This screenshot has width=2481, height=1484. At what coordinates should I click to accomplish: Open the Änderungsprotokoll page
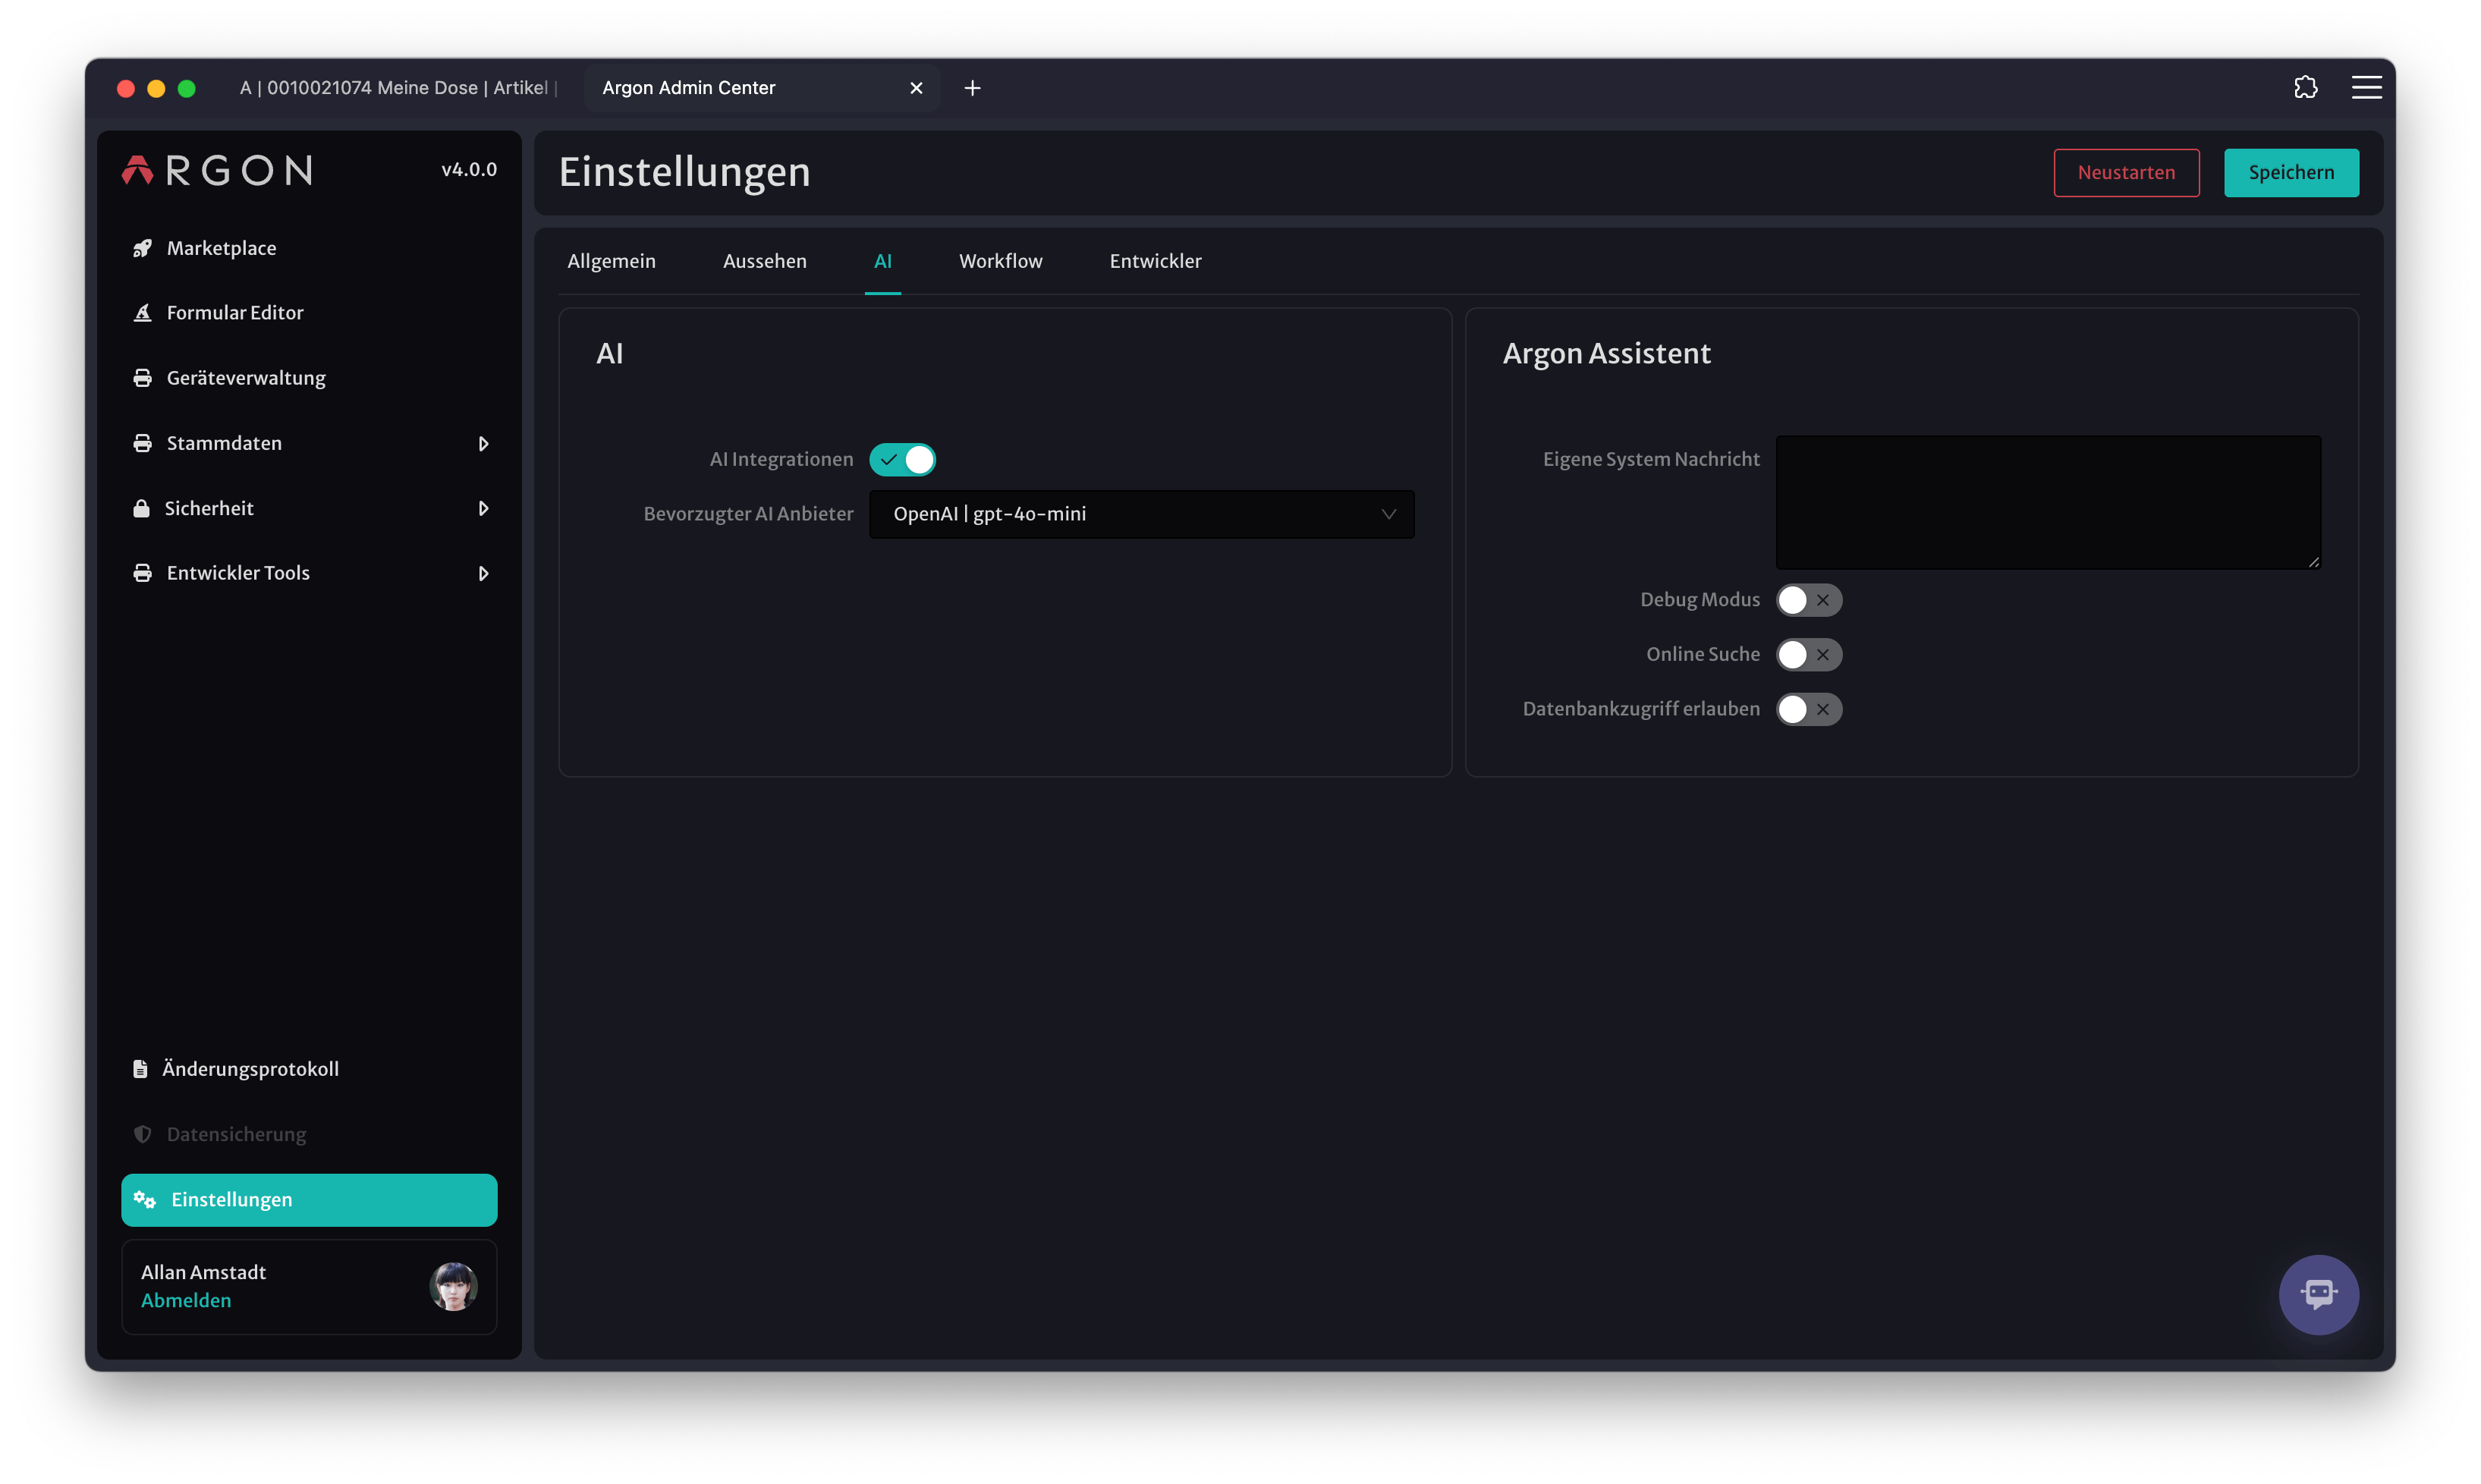click(309, 1069)
